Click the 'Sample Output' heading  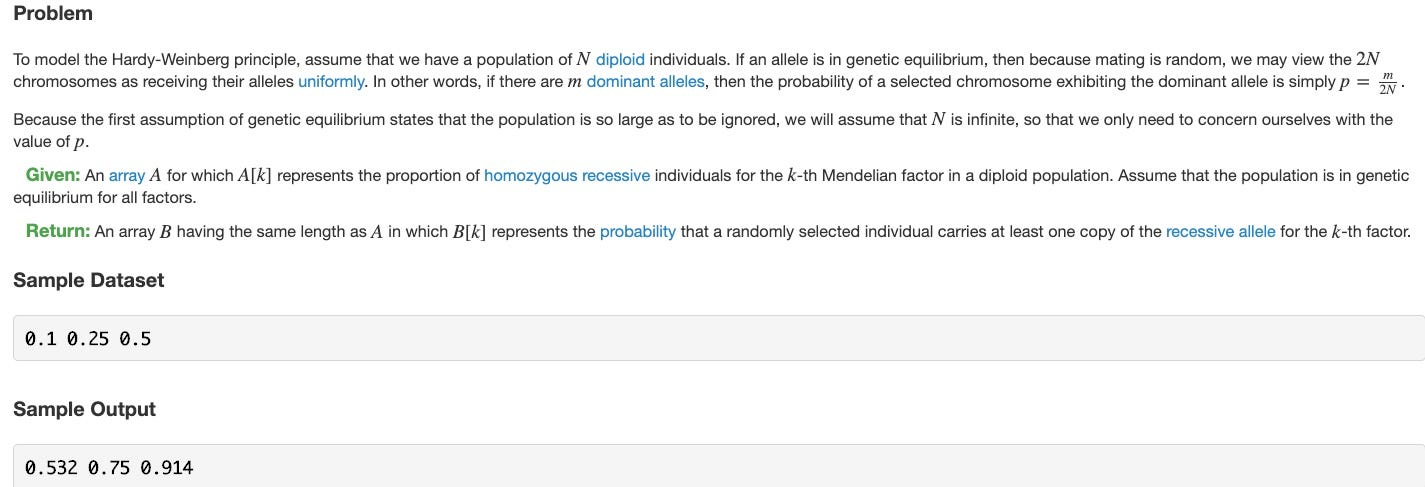point(85,409)
